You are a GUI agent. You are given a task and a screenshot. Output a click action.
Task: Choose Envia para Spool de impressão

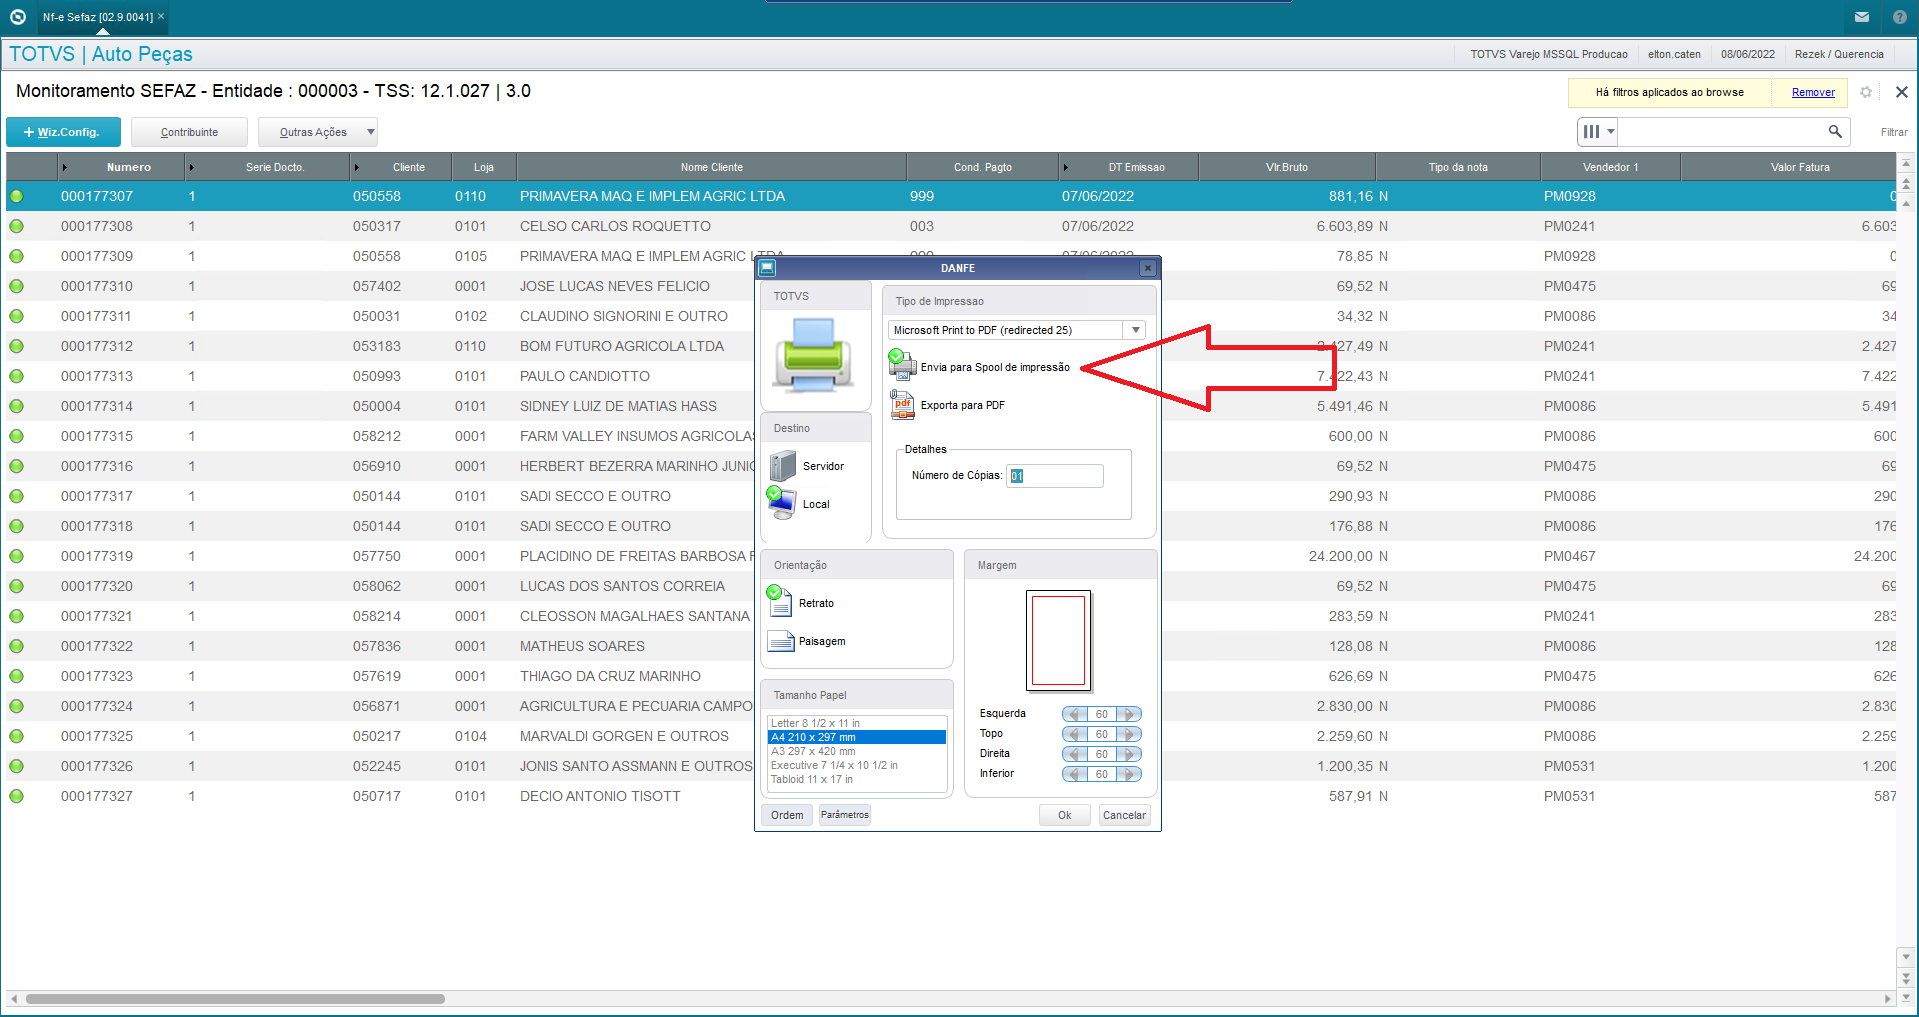(980, 367)
